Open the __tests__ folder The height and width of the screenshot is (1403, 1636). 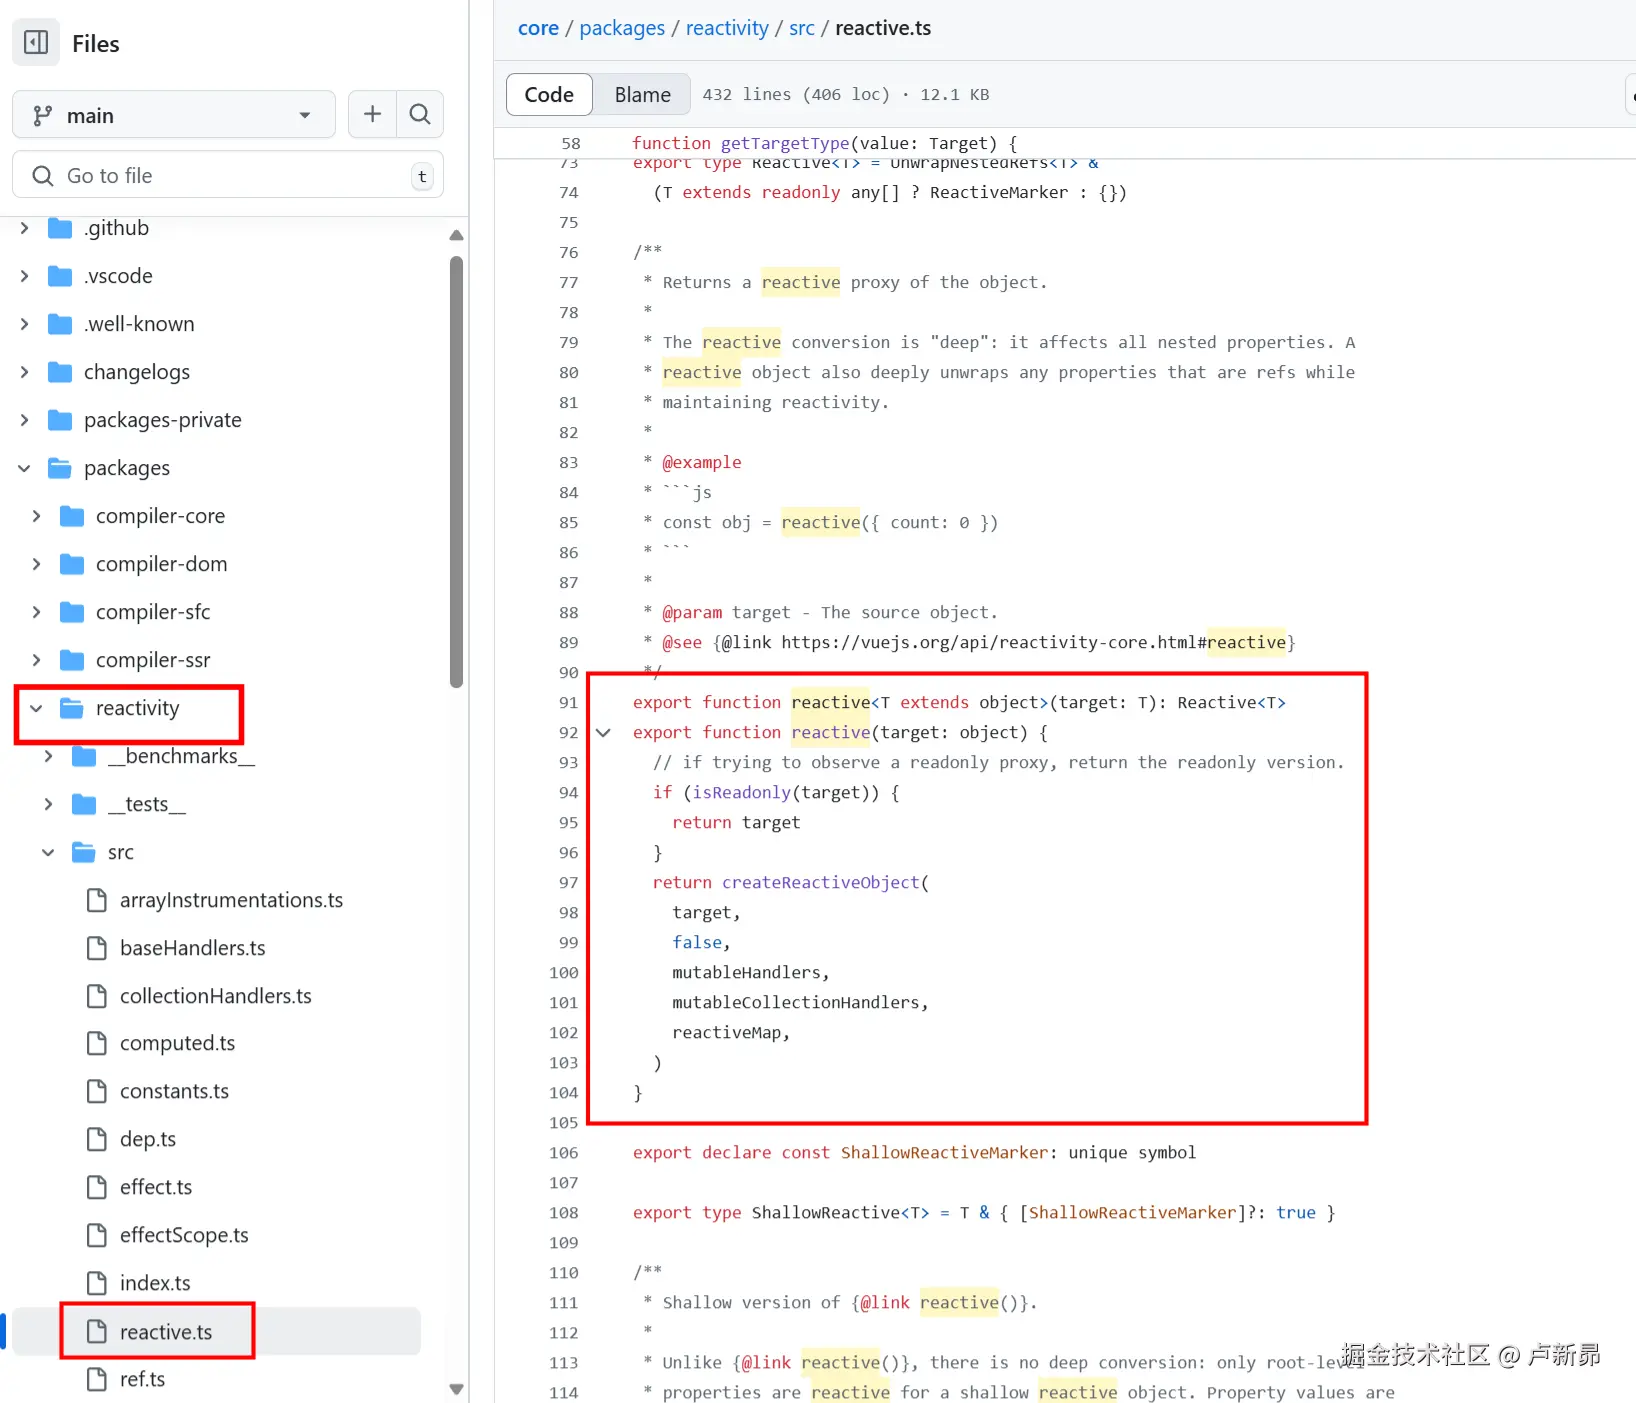(147, 804)
